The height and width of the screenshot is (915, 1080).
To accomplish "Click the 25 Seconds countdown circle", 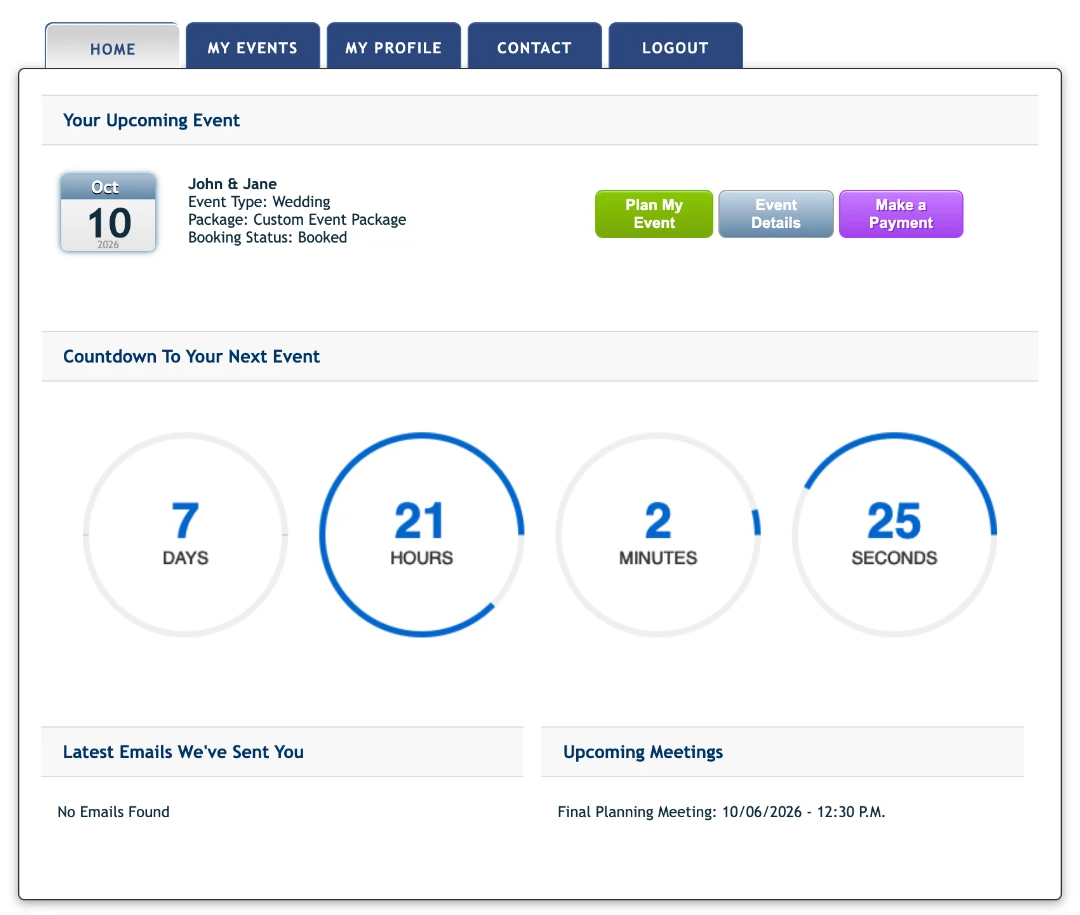I will tap(894, 534).
